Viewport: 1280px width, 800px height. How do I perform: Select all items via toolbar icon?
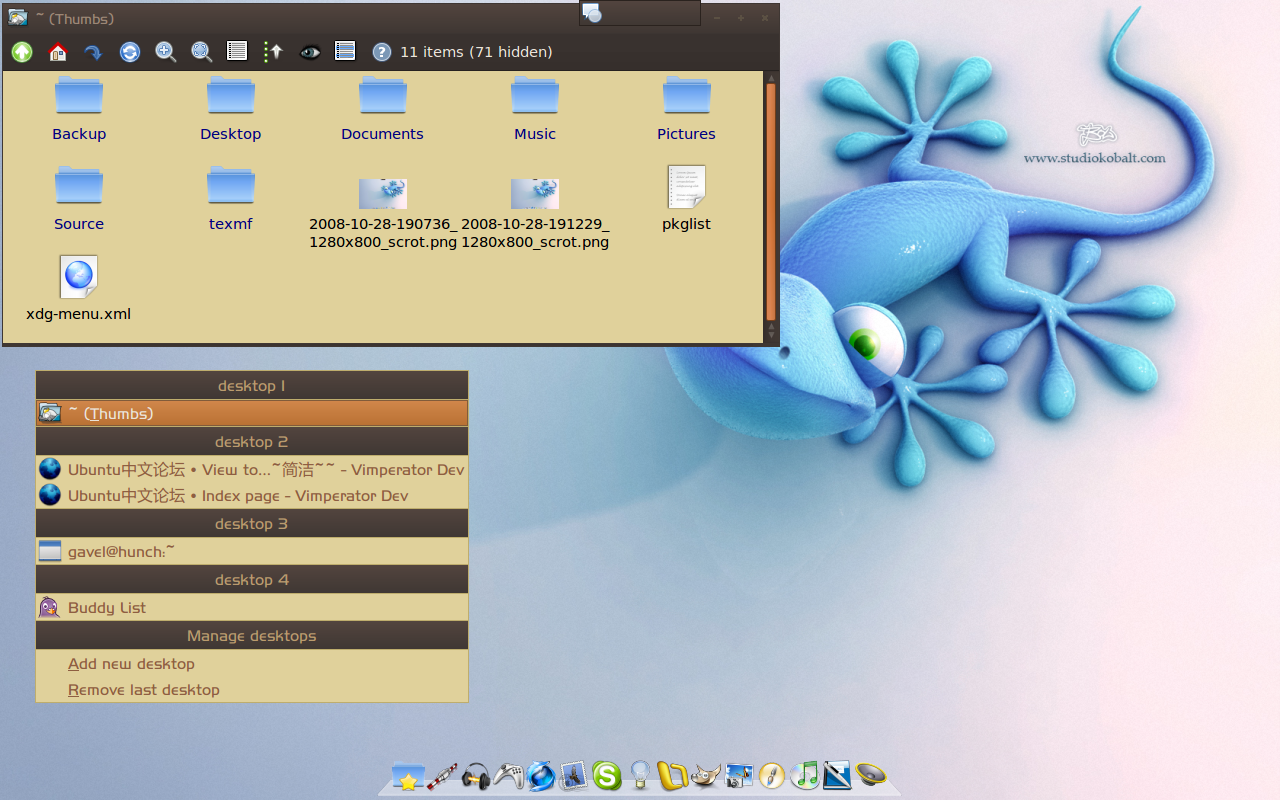coord(345,51)
